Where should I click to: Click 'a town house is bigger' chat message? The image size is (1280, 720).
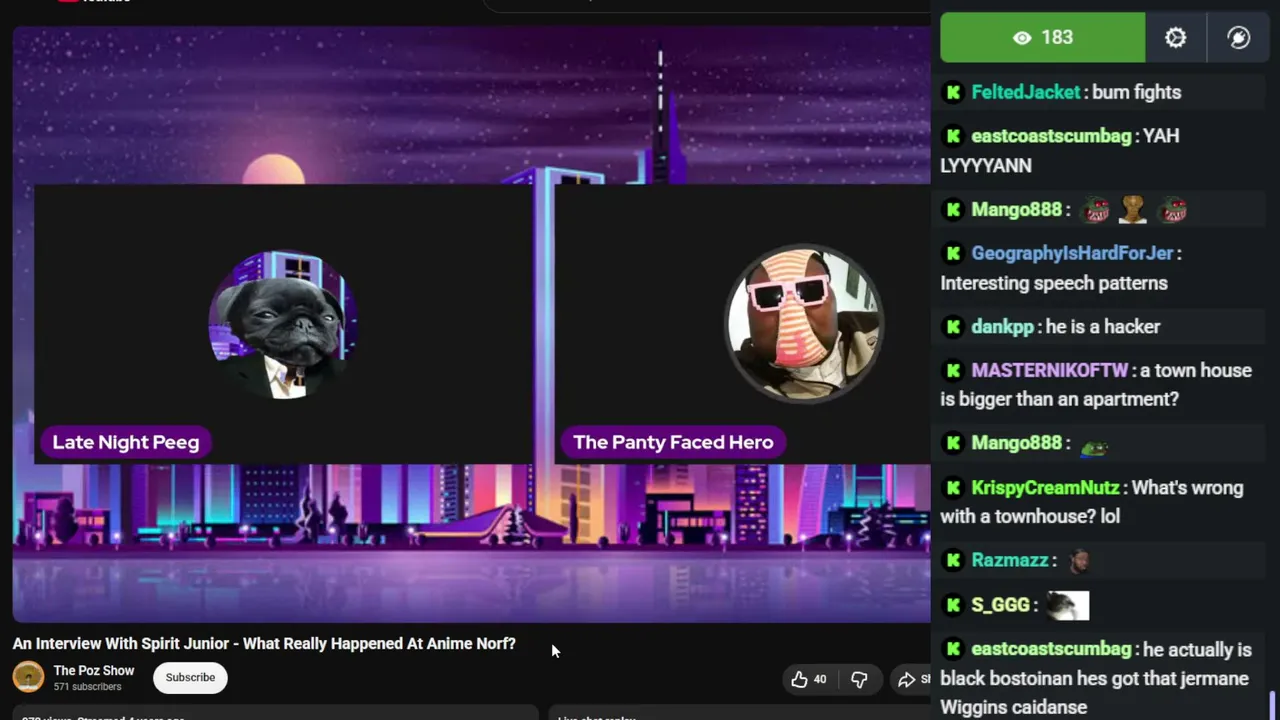[1096, 385]
